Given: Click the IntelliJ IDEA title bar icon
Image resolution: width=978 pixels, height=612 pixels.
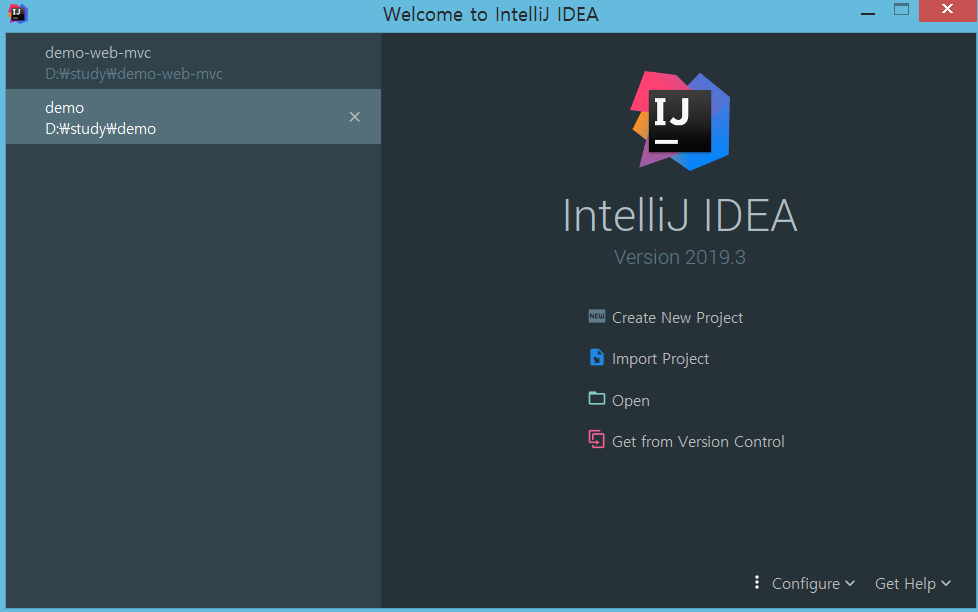Looking at the screenshot, I should (18, 13).
